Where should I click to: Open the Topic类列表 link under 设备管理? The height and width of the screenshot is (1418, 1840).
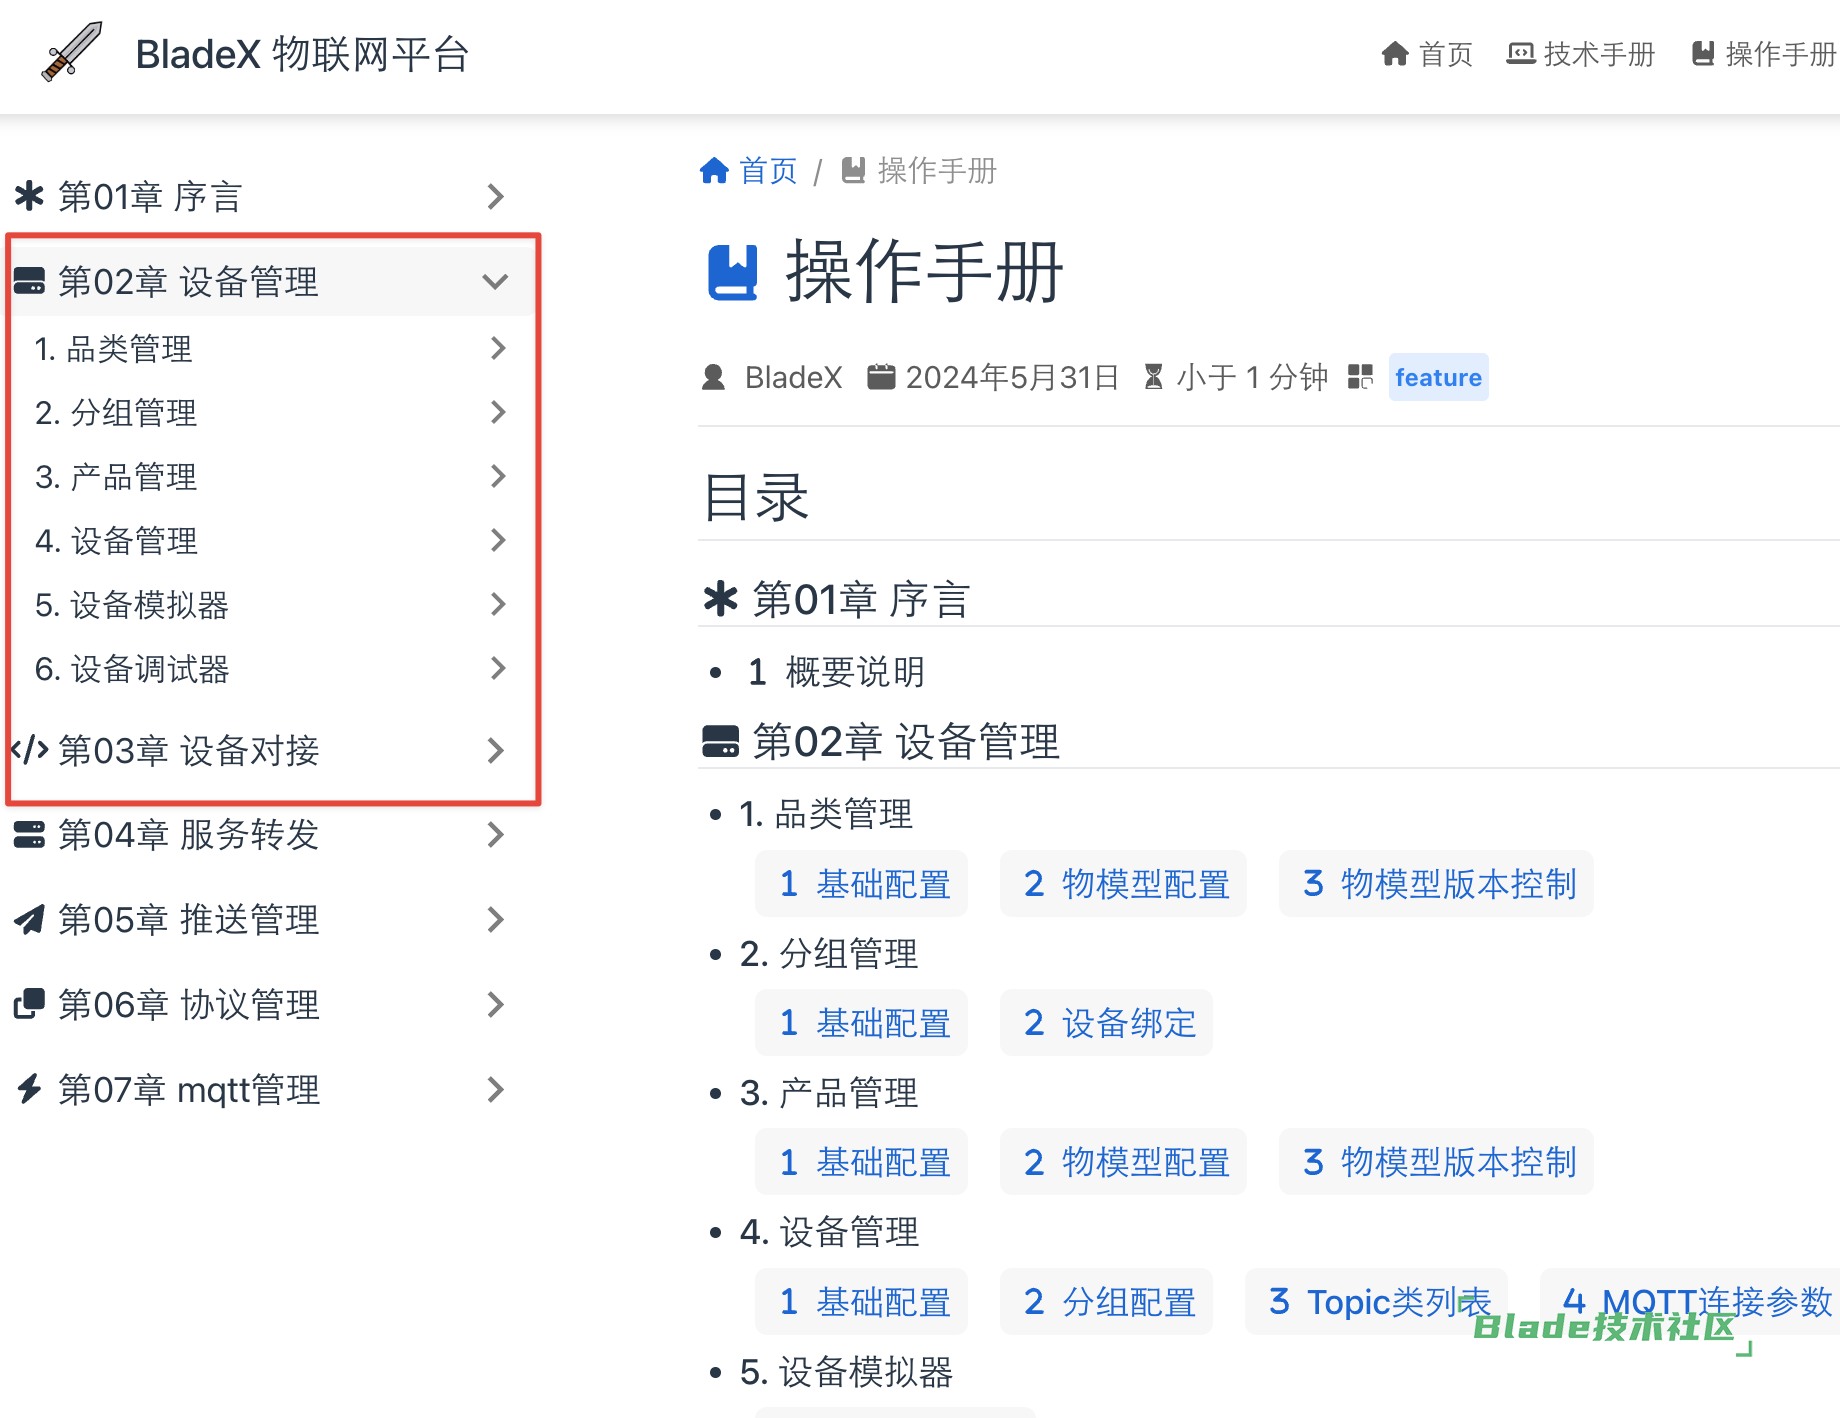coord(1377,1302)
